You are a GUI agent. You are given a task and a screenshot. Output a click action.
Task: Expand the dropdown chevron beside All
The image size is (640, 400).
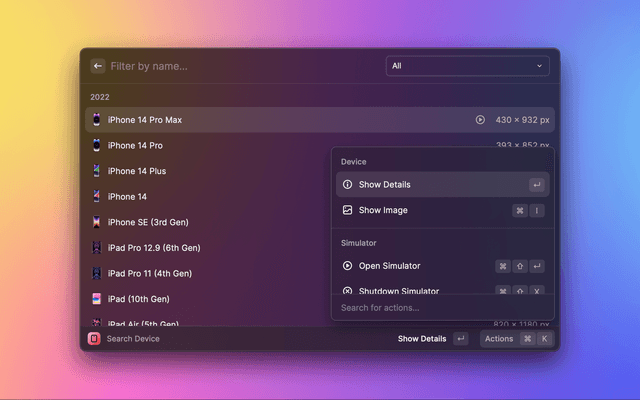[x=540, y=66]
